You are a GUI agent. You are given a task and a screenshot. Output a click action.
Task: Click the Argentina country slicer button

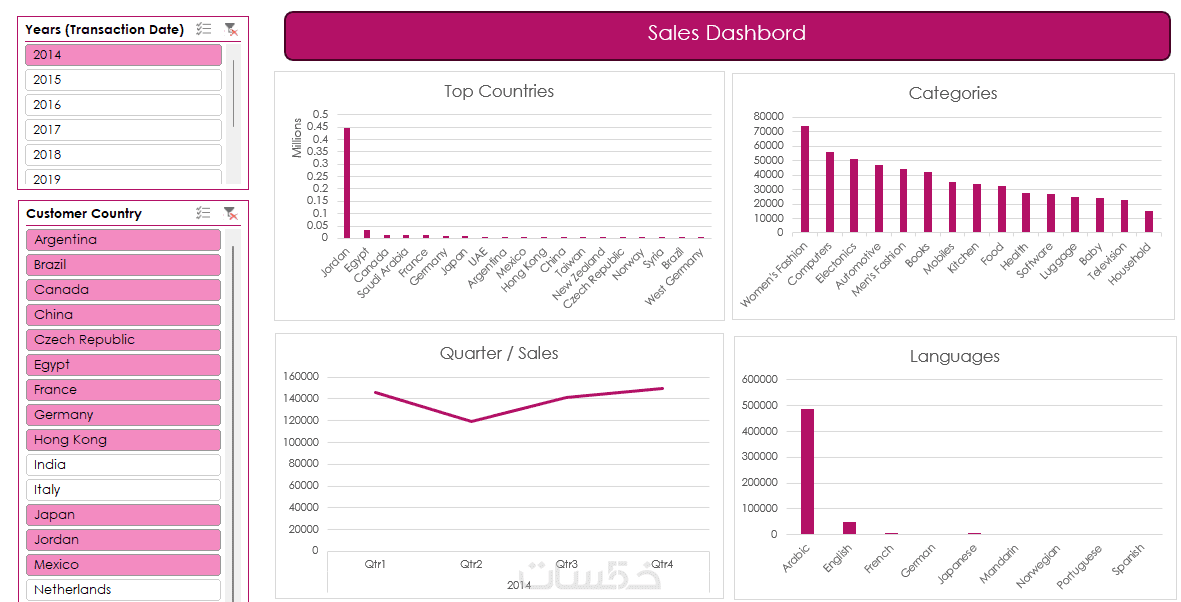click(x=123, y=240)
